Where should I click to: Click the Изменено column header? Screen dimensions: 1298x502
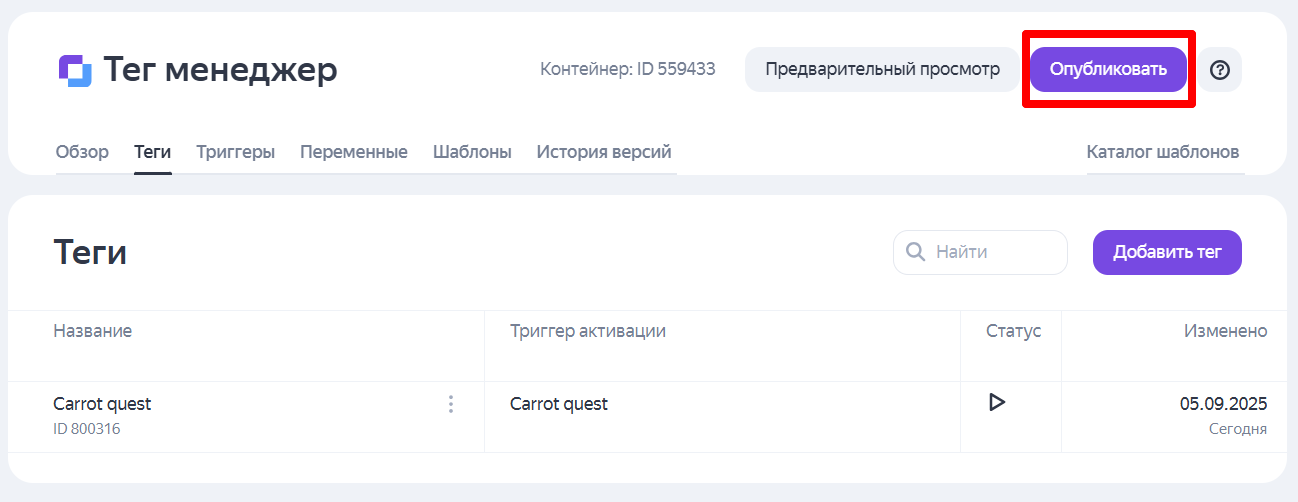1225,331
